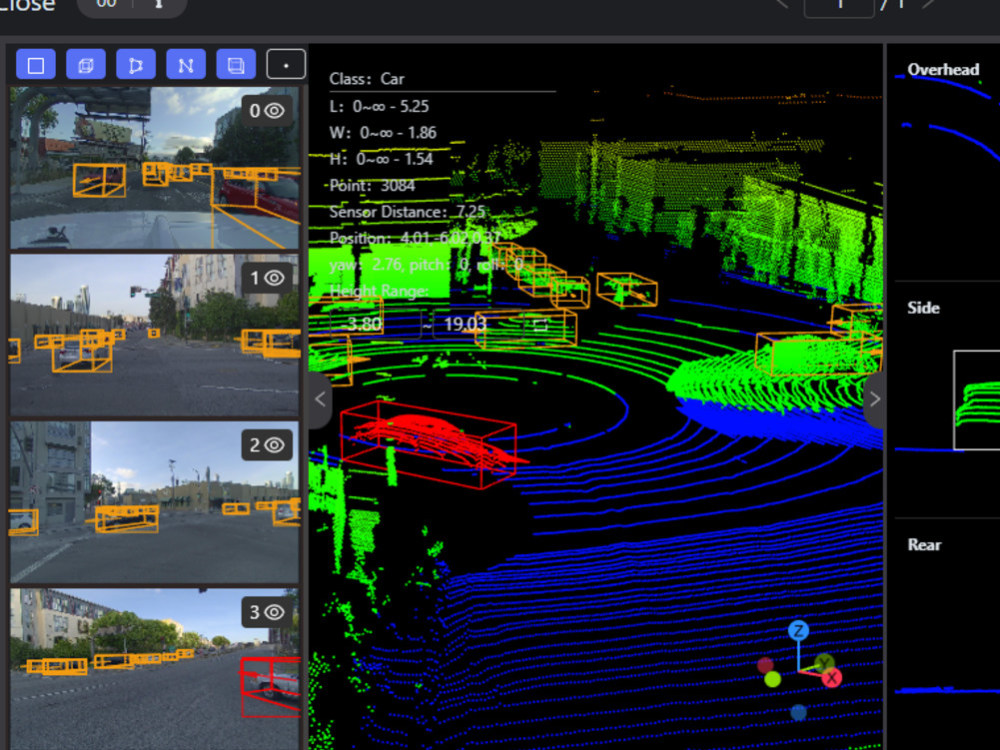This screenshot has height=750, width=1000.
Task: Select the point annotation tool
Action: pyautogui.click(x=286, y=65)
